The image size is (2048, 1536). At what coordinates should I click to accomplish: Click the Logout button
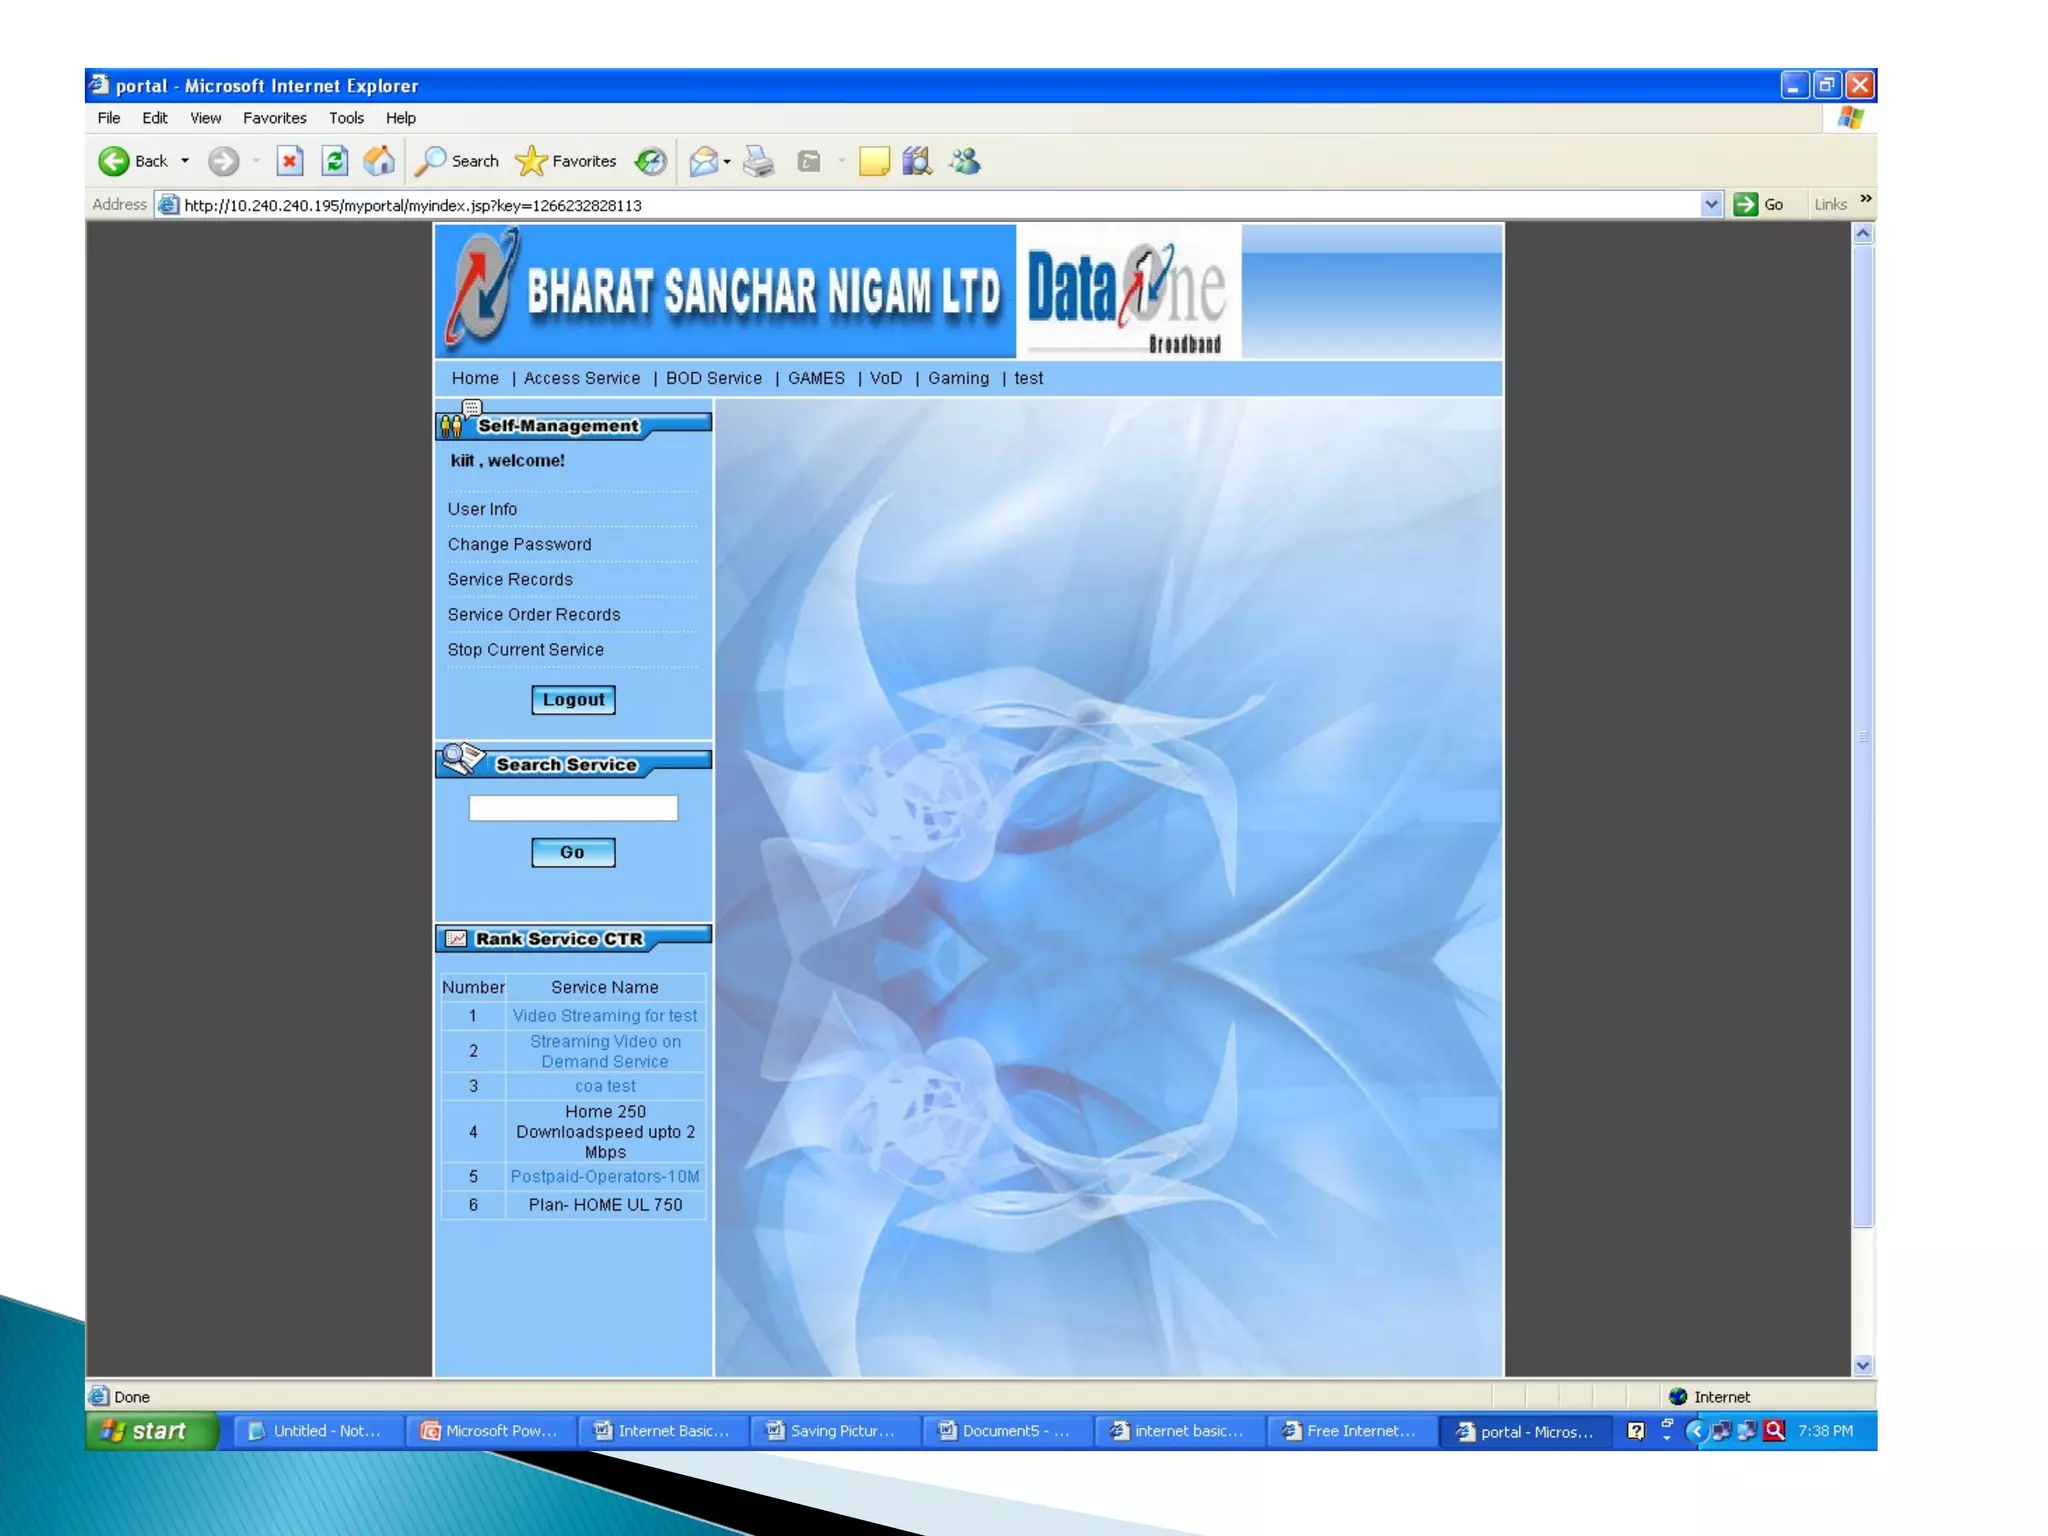pos(573,700)
